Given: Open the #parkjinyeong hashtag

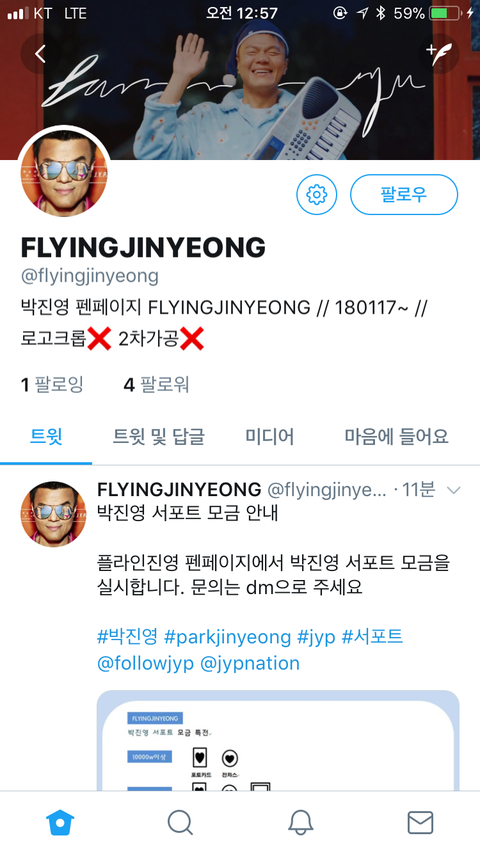Looking at the screenshot, I should (x=228, y=637).
